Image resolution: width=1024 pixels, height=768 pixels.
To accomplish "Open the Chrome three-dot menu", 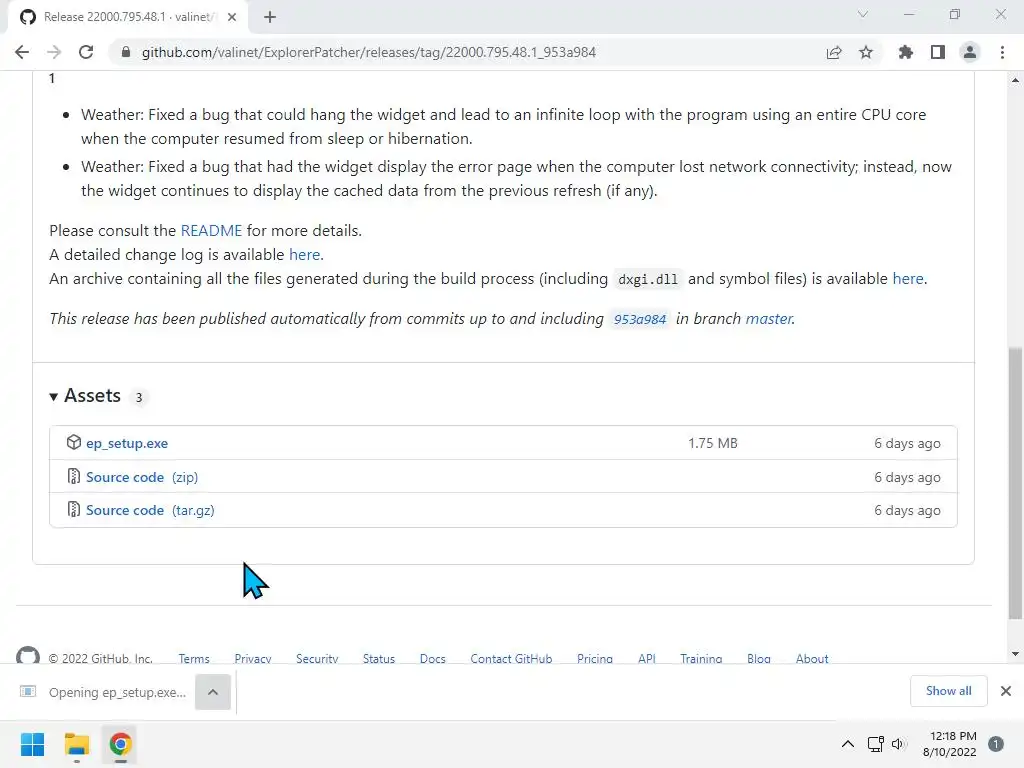I will (x=1002, y=52).
